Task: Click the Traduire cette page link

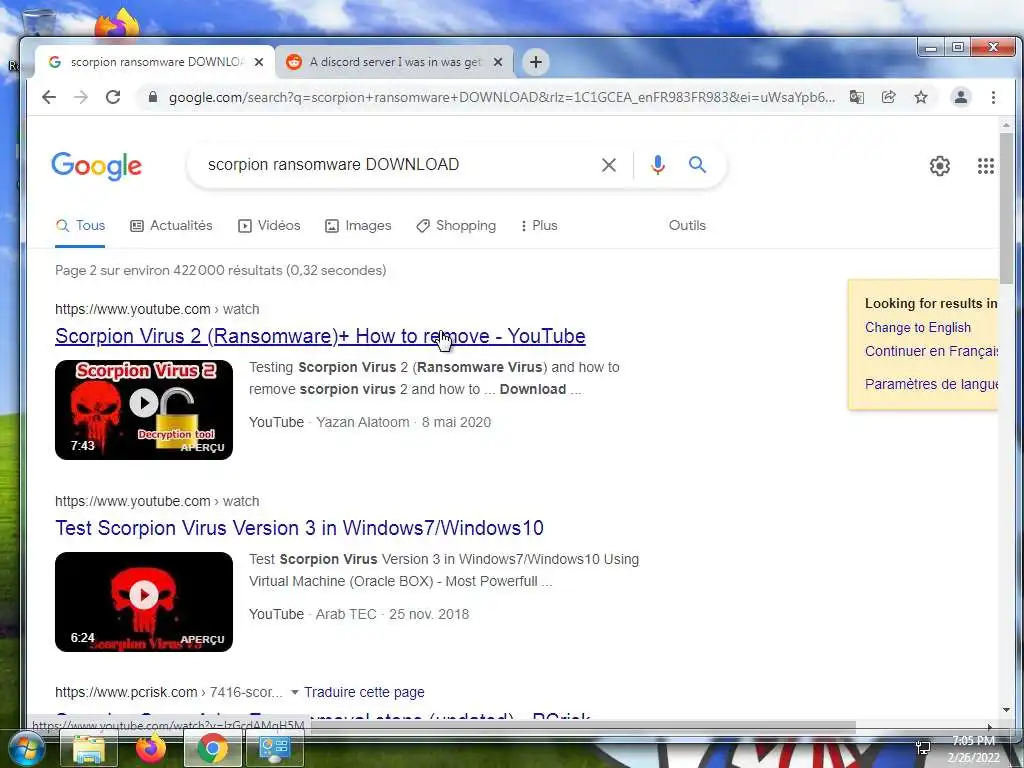Action: pos(364,692)
